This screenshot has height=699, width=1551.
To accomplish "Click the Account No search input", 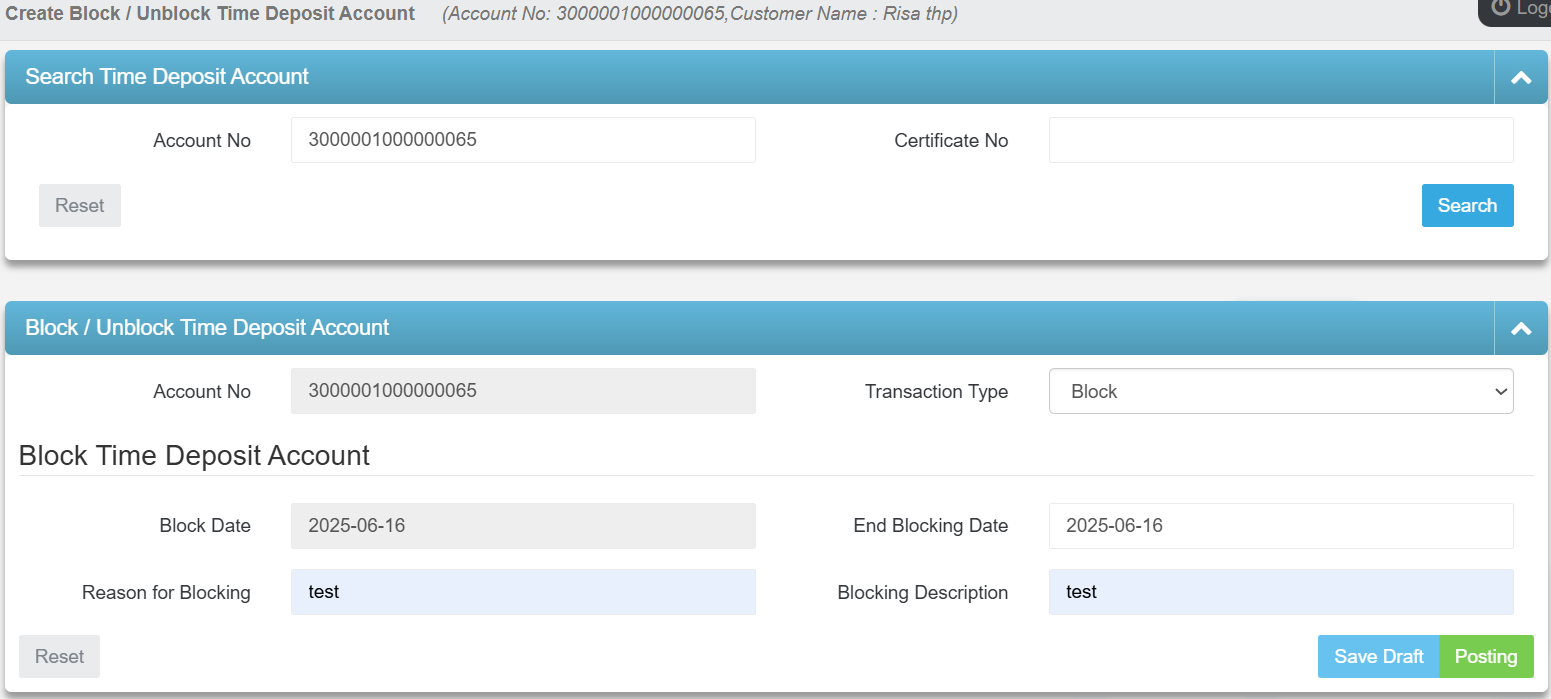I will pyautogui.click(x=522, y=140).
